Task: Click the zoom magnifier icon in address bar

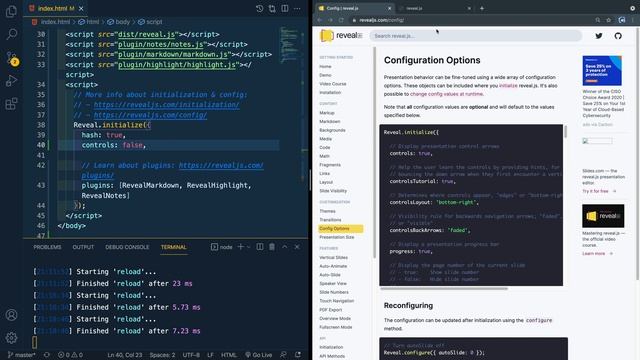Action: (x=598, y=20)
